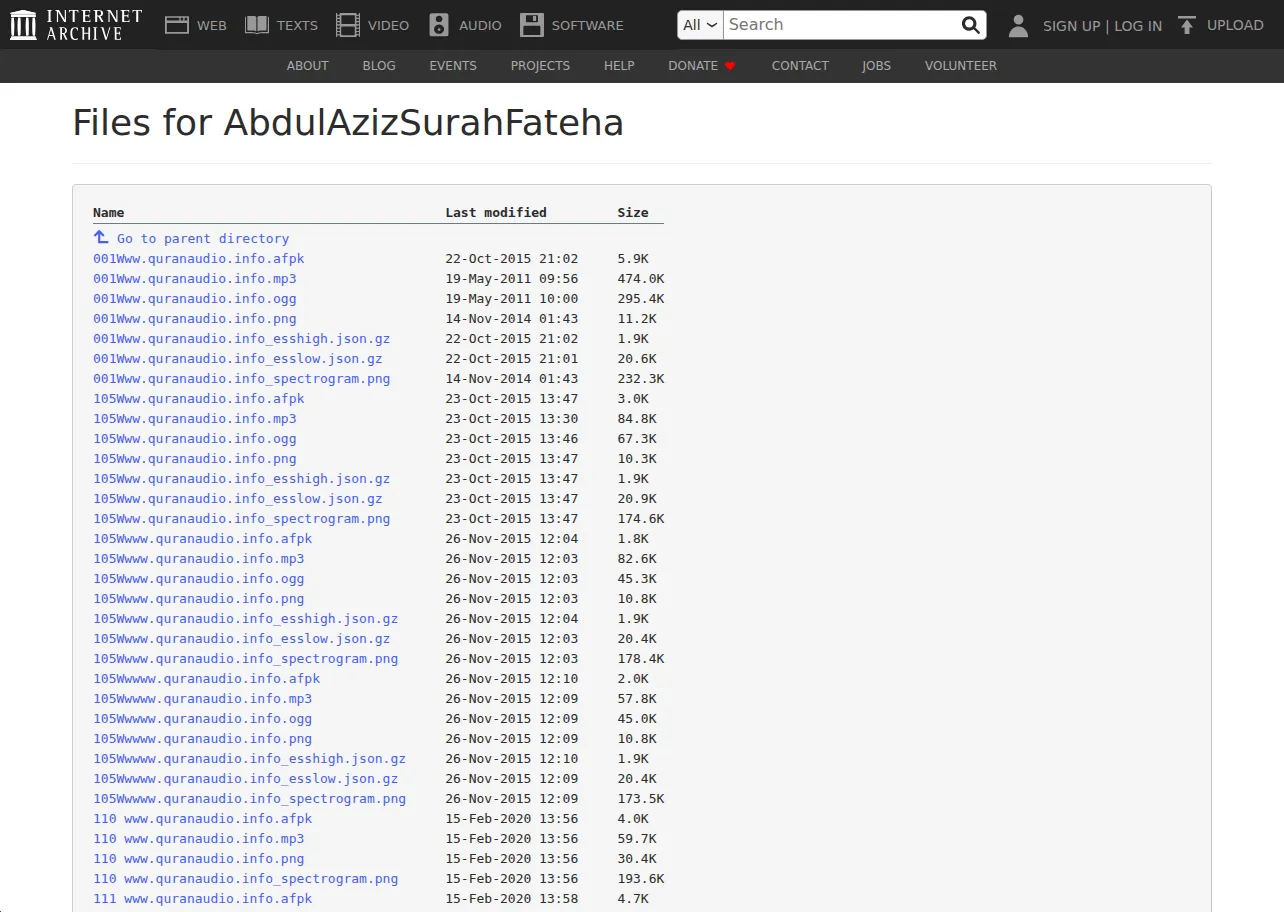1284x912 pixels.
Task: Open 105Www.quranaudio.info.afpk file
Action: (x=199, y=399)
